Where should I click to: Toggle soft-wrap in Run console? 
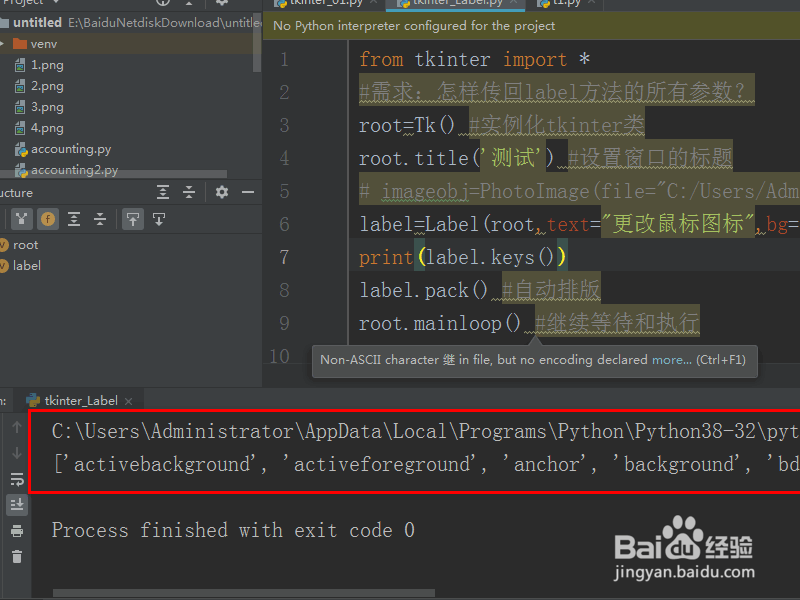pyautogui.click(x=16, y=479)
